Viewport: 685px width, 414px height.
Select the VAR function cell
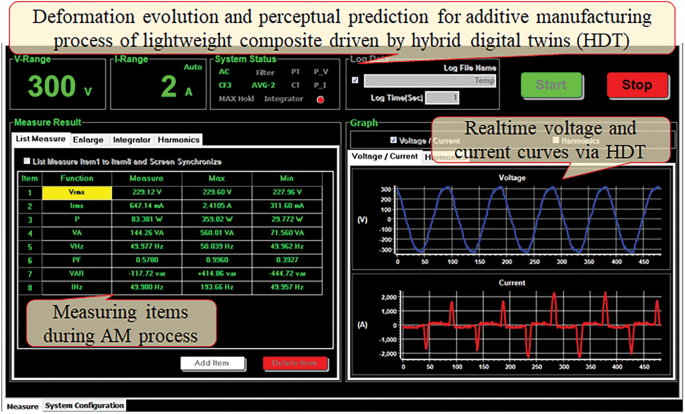(76, 274)
